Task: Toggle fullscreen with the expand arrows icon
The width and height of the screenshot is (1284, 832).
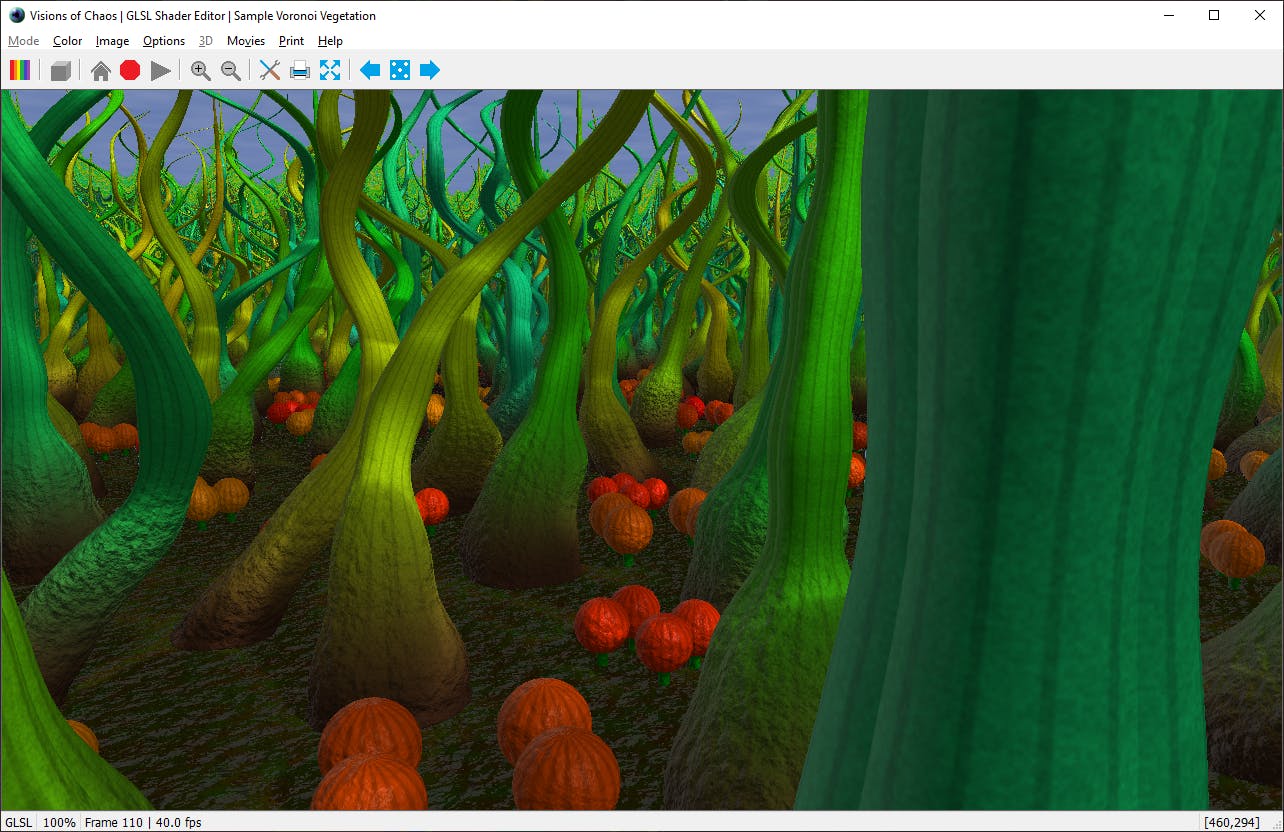Action: click(x=329, y=70)
